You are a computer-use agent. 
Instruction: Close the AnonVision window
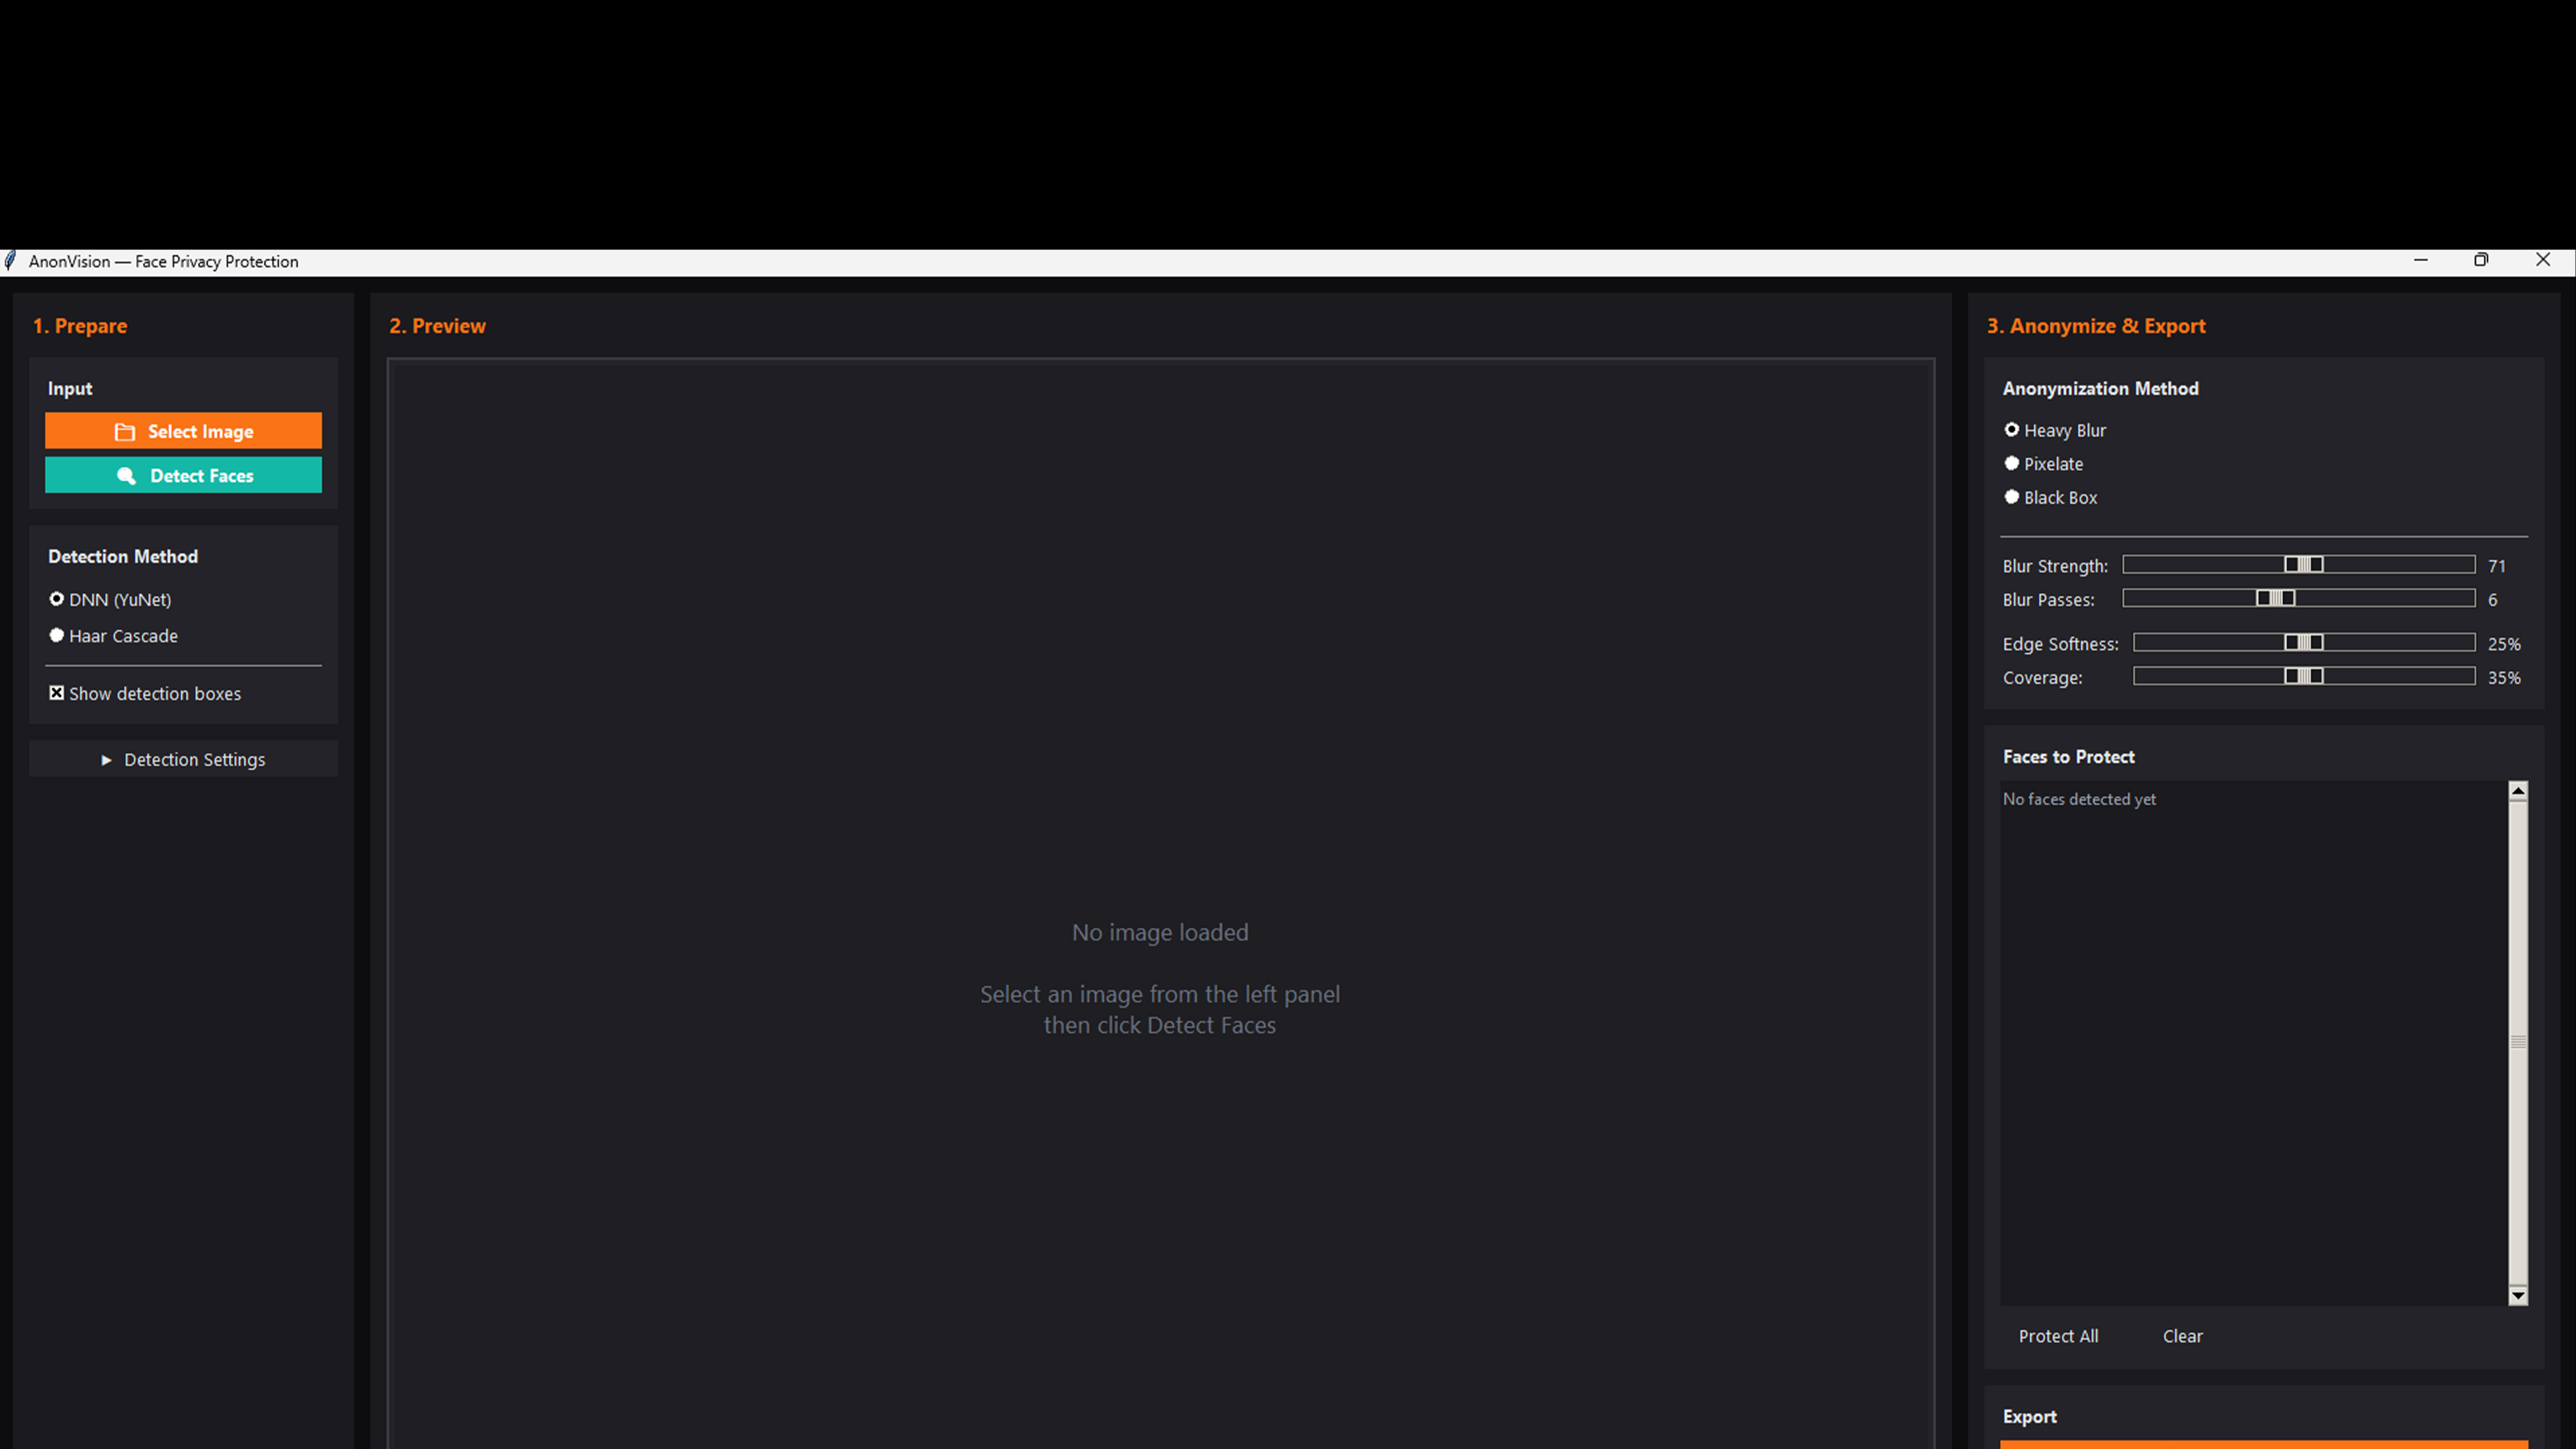[2543, 260]
